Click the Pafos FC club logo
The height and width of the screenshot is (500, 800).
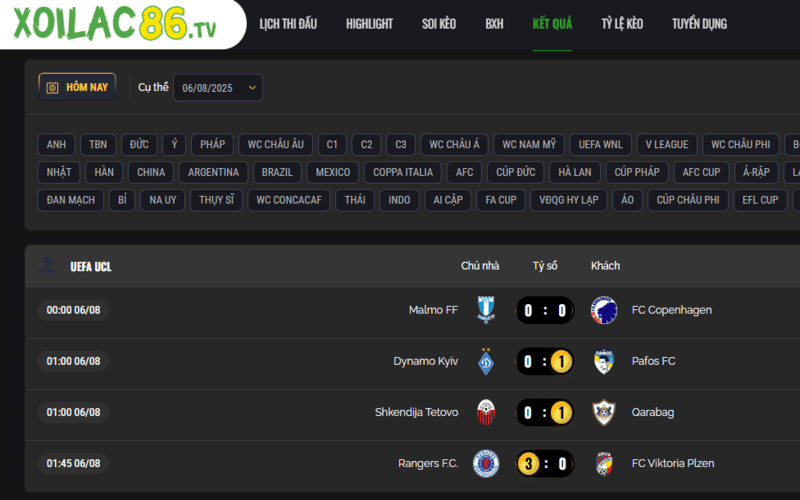click(604, 361)
